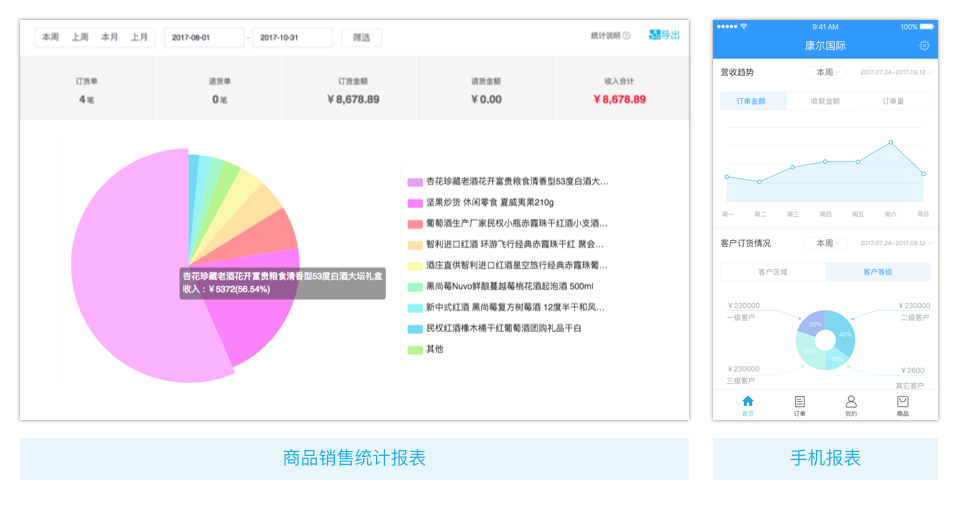This screenshot has width=960, height=510.
Task: Expand 本周 dropdown beside 客户订货情况
Action: (826, 243)
